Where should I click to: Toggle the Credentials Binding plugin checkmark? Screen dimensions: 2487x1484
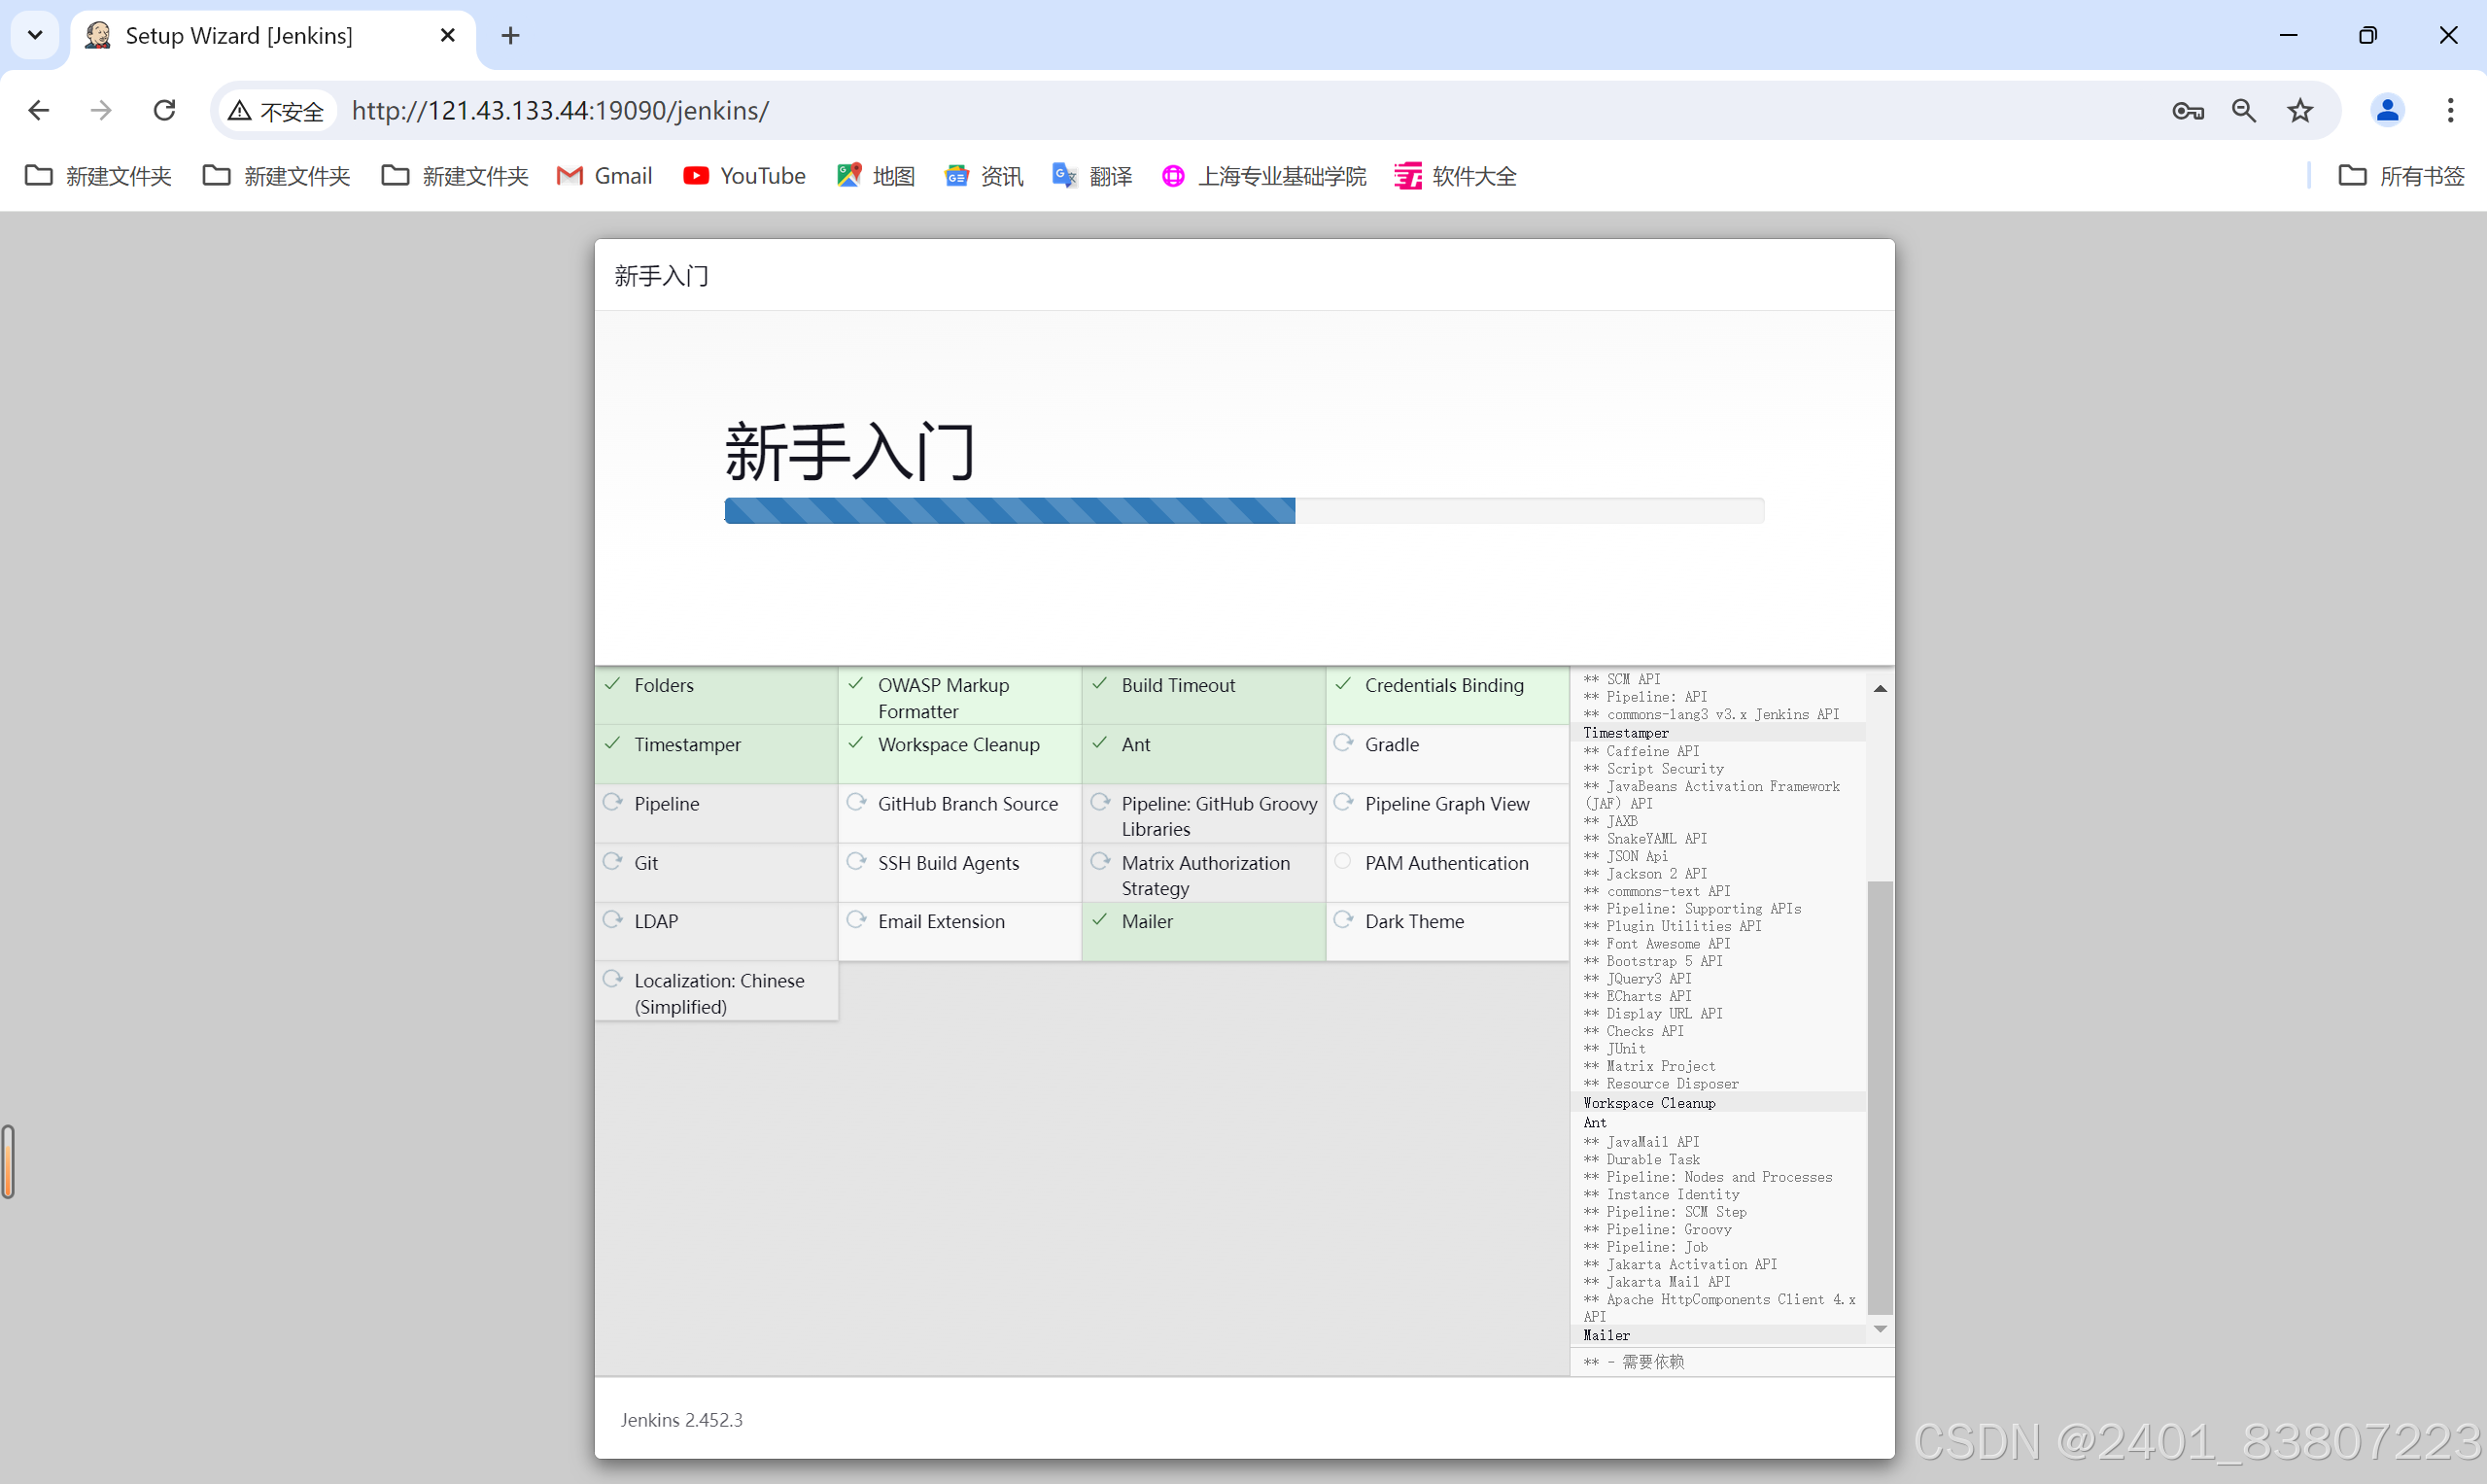coord(1343,685)
